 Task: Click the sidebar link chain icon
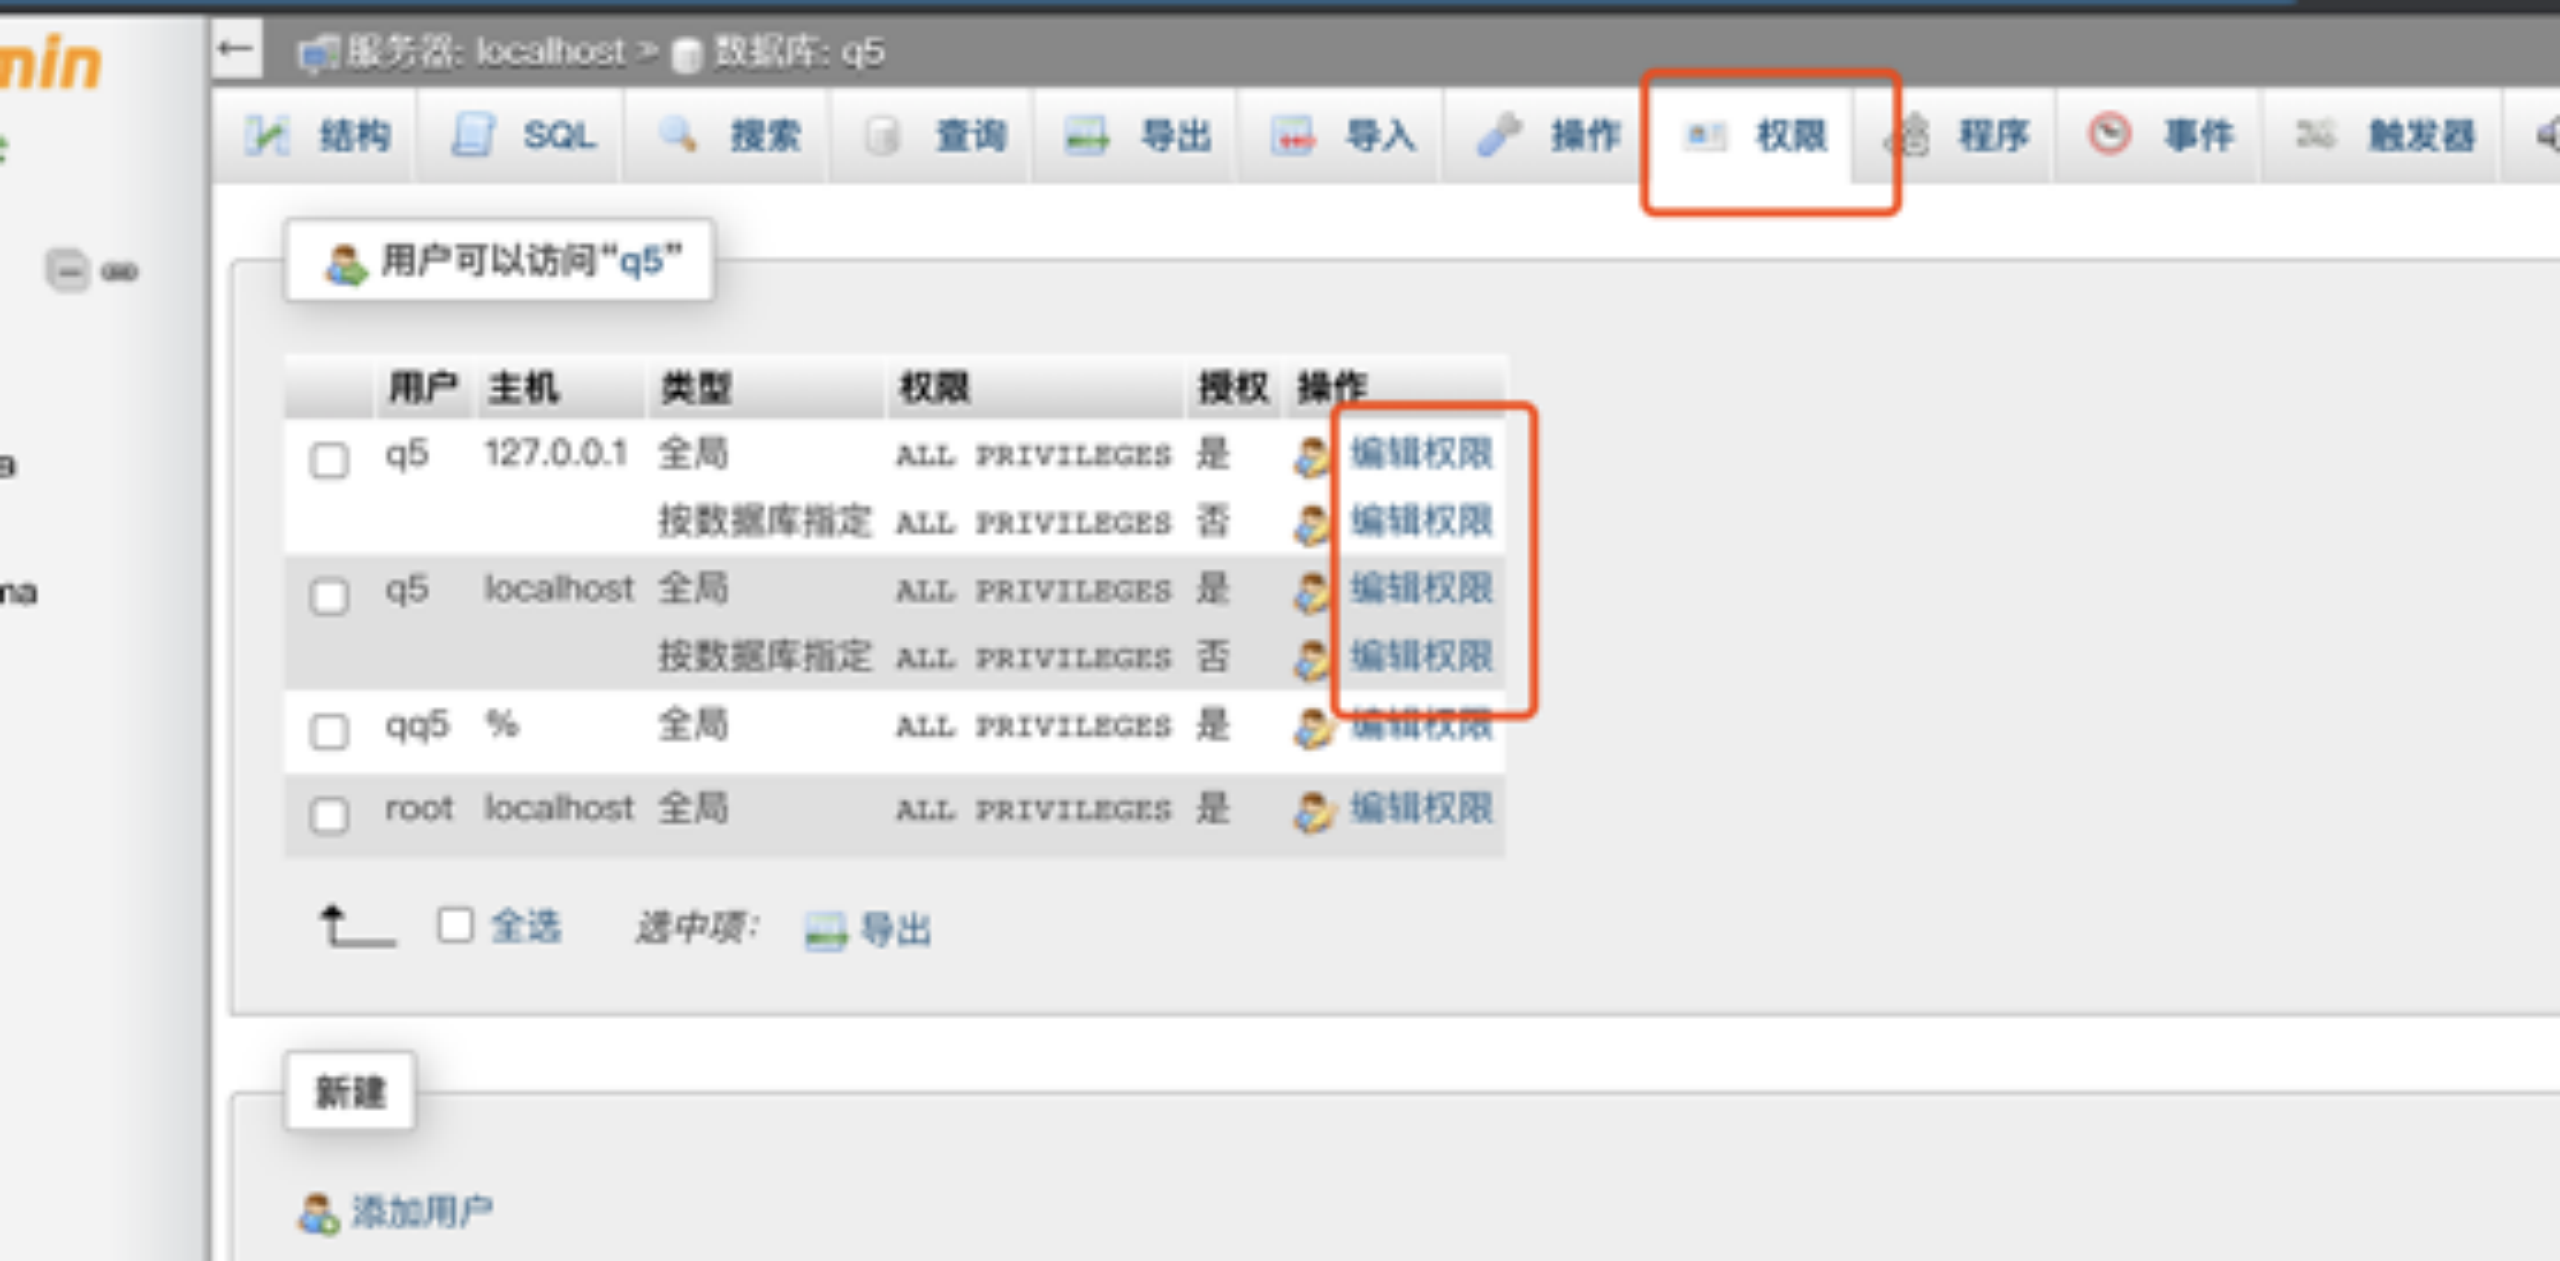pyautogui.click(x=120, y=271)
